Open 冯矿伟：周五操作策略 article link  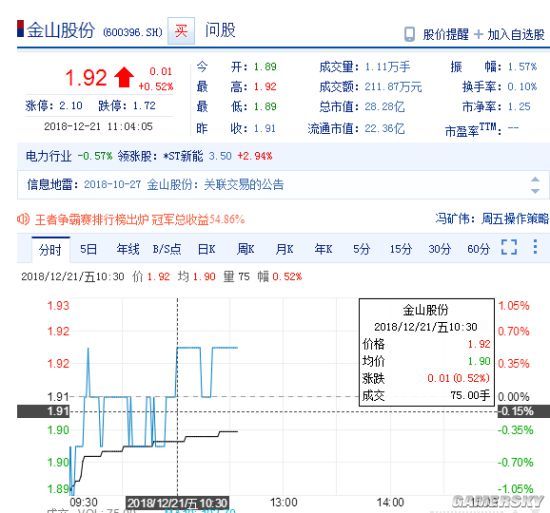pos(492,219)
